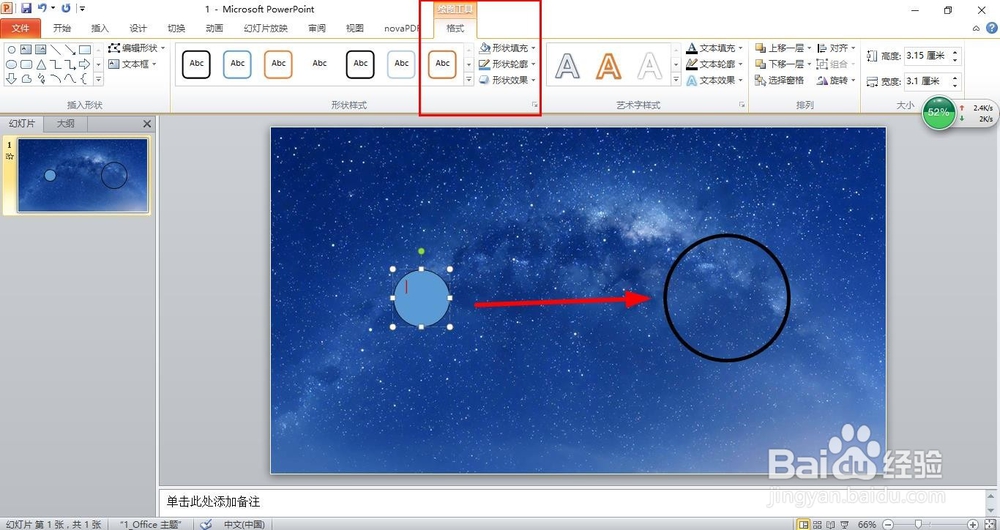Screen dimensions: 1000x530
Task: Apply the blue outline Abc shape style
Action: [x=237, y=64]
